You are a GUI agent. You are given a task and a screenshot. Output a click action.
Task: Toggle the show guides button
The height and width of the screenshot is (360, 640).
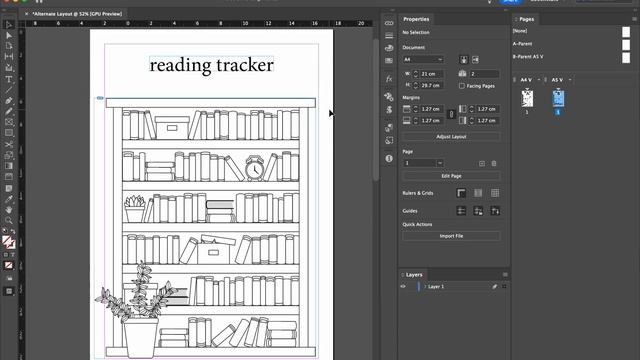pyautogui.click(x=461, y=211)
